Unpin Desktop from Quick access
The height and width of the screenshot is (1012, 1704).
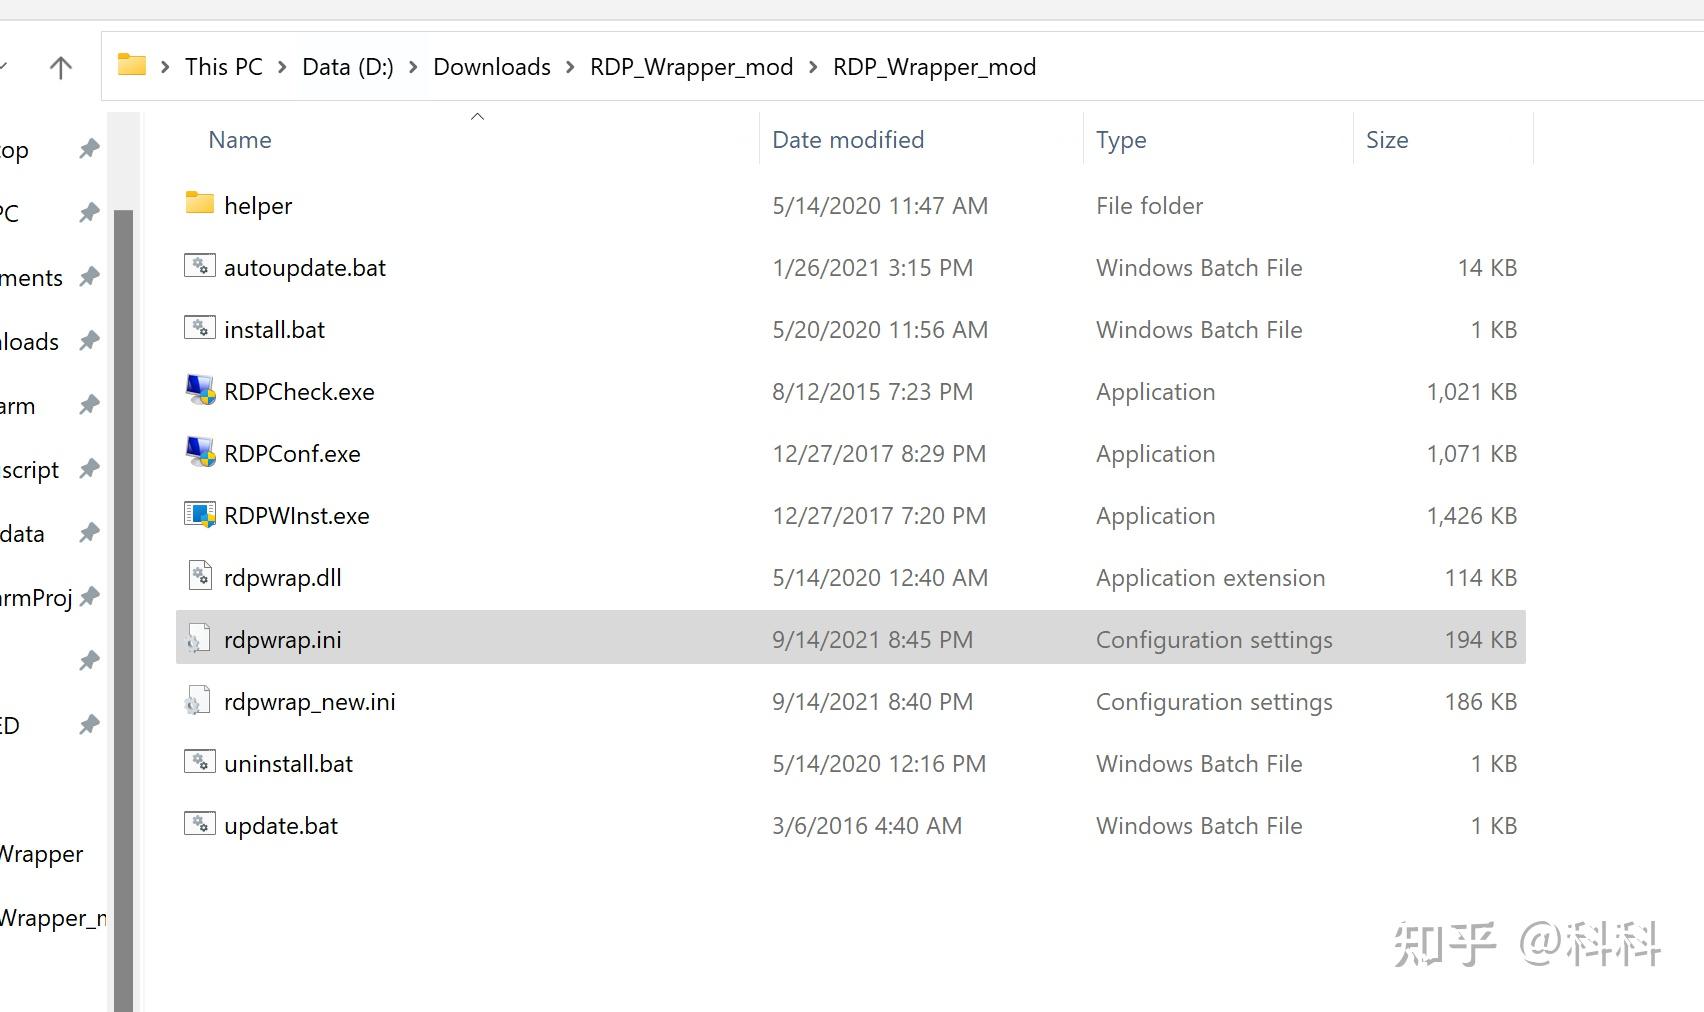point(88,148)
